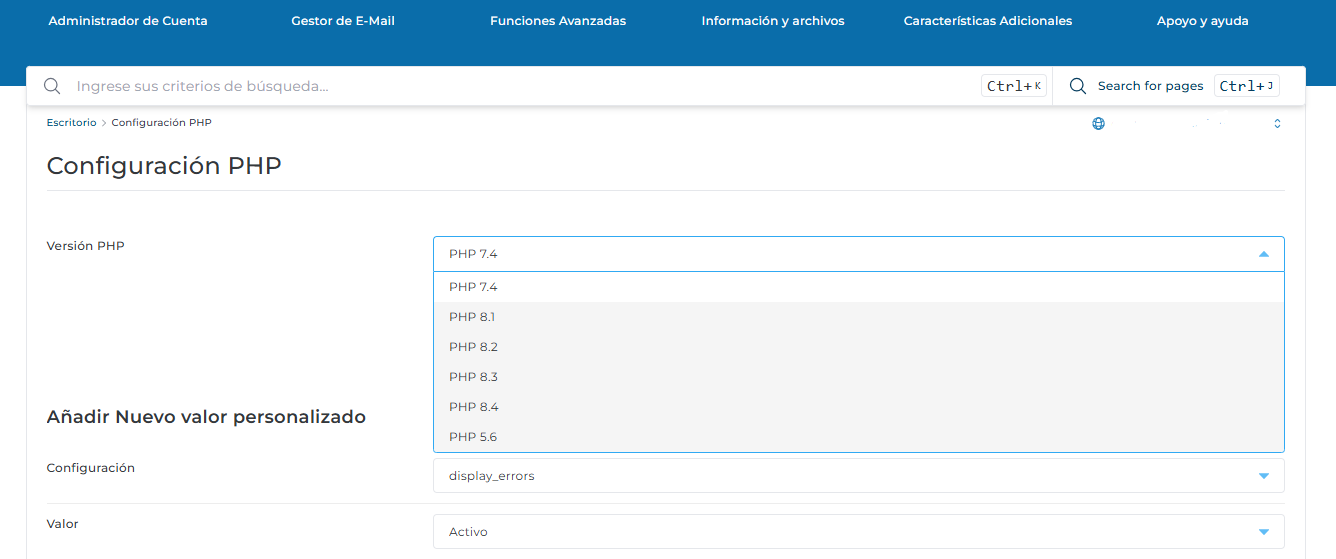
Task: Open Información y archivos menu
Action: pos(773,21)
